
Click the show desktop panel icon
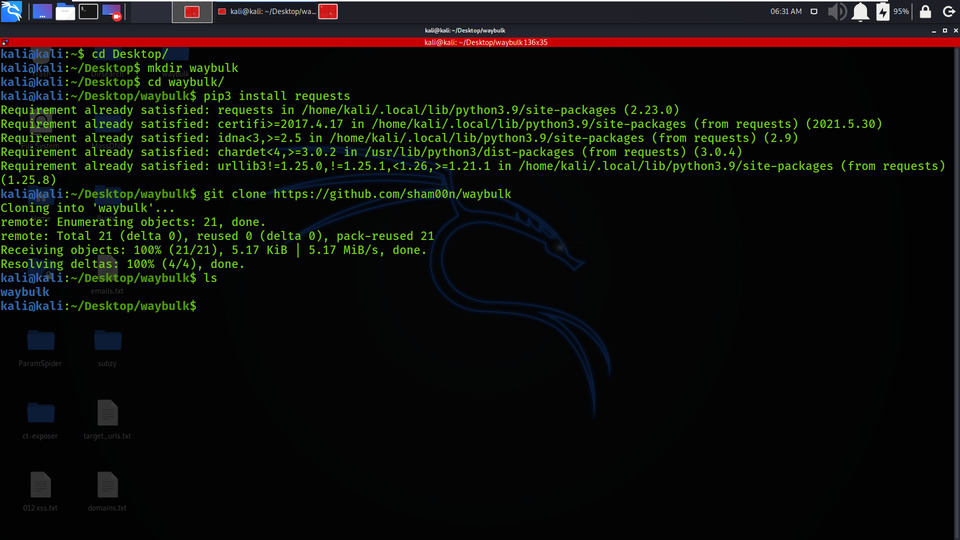(x=42, y=12)
